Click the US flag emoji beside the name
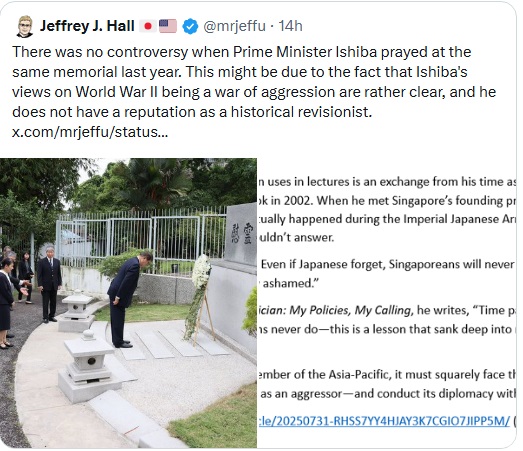 (x=168, y=26)
